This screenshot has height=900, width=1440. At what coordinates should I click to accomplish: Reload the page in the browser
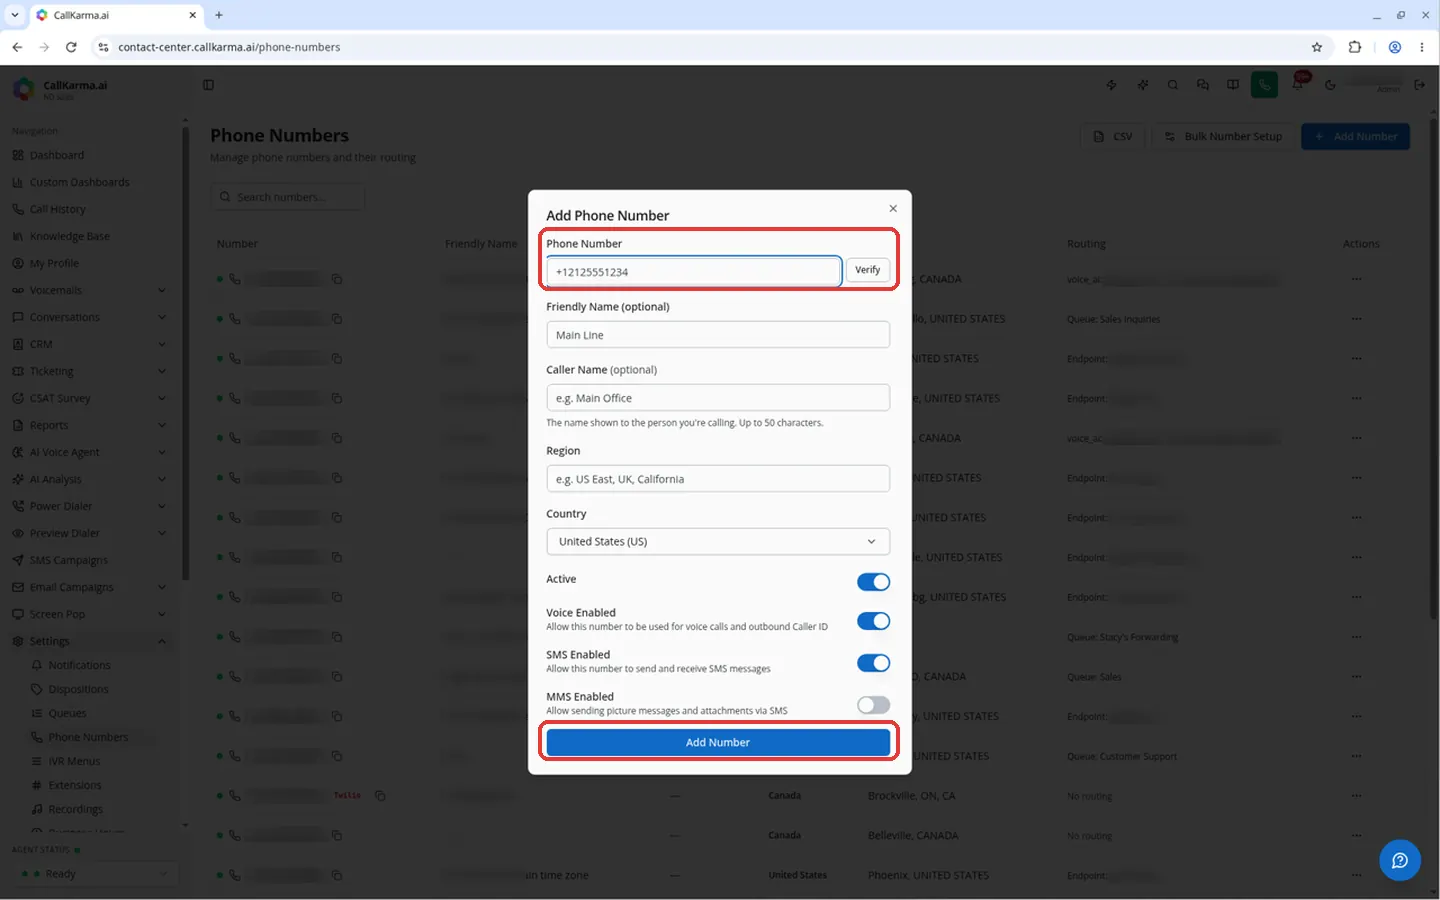pyautogui.click(x=71, y=47)
